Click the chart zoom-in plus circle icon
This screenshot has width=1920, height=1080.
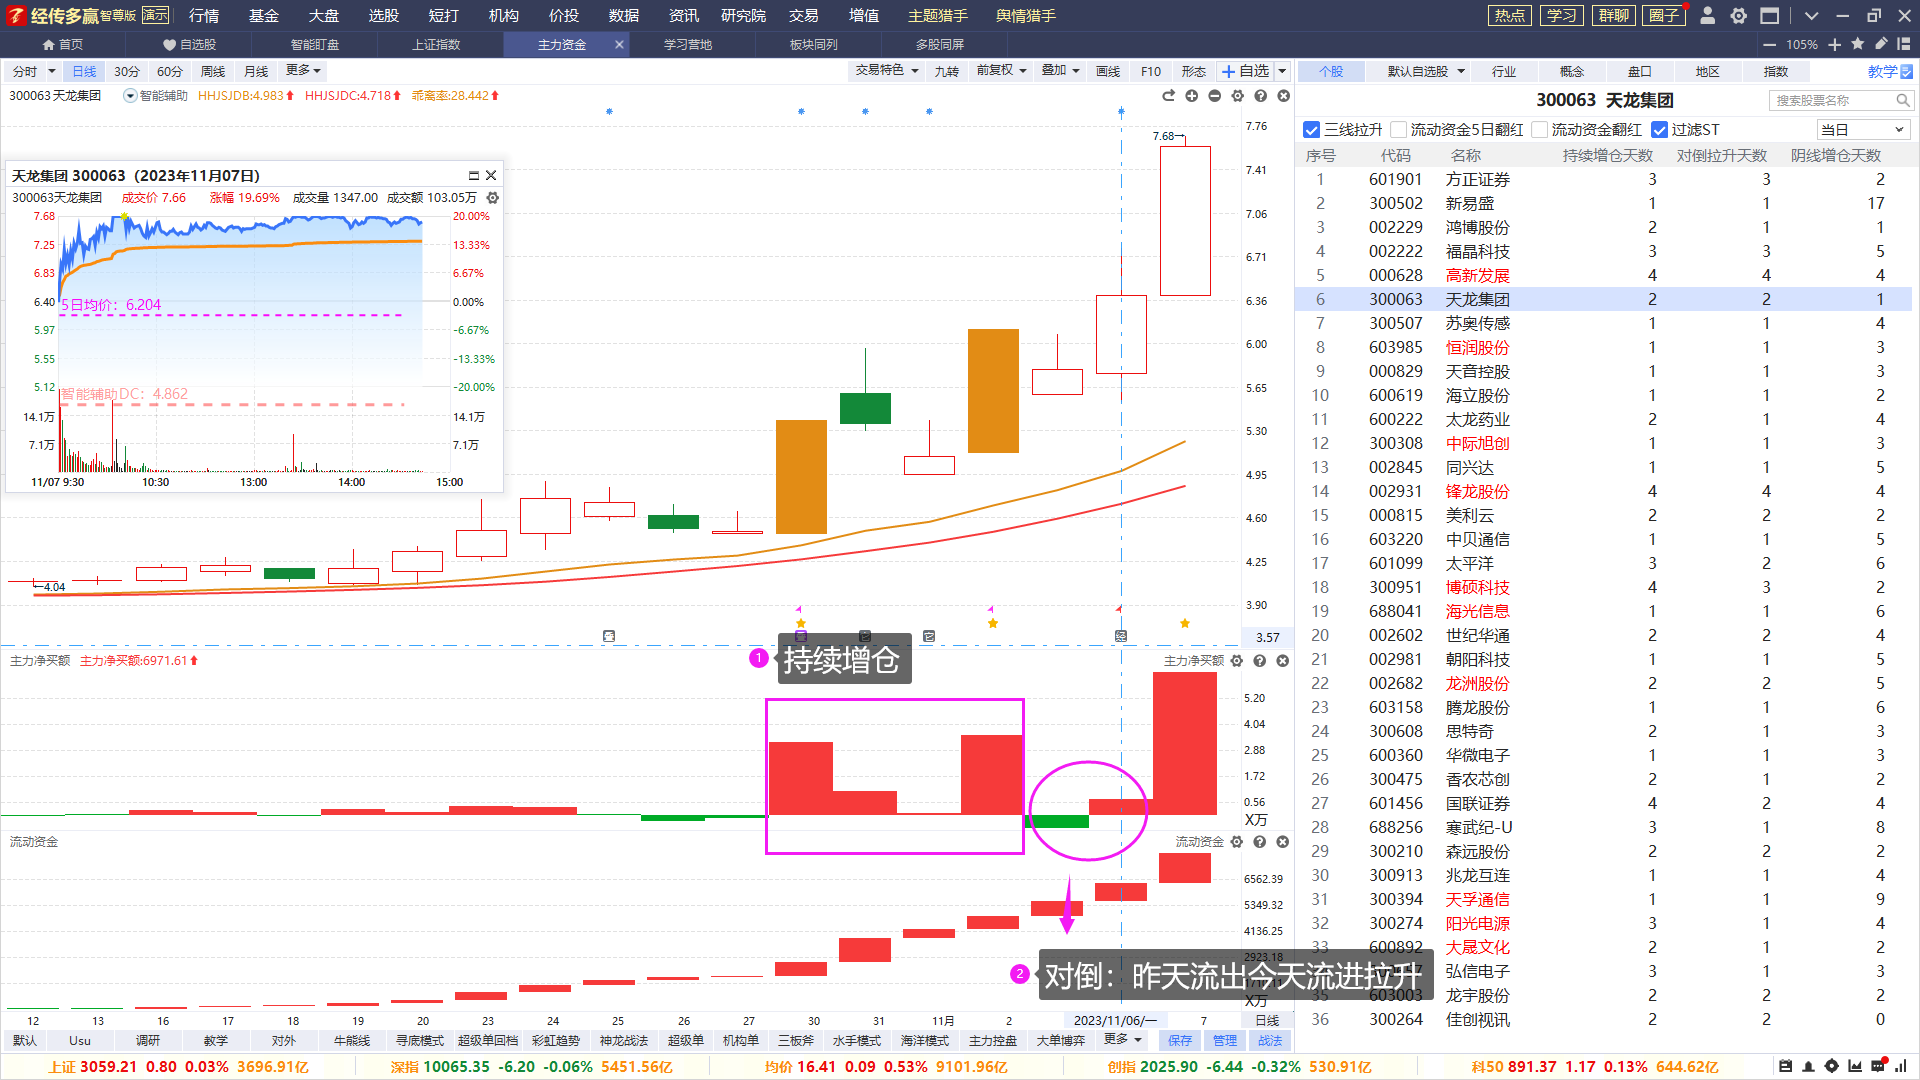[1191, 96]
